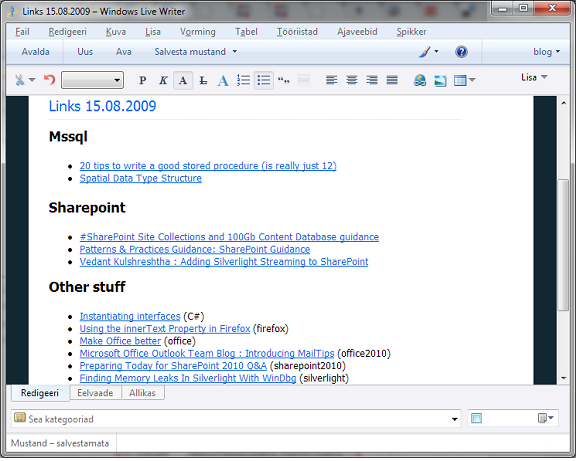Open Using the innerText Property in Firefox link

165,329
